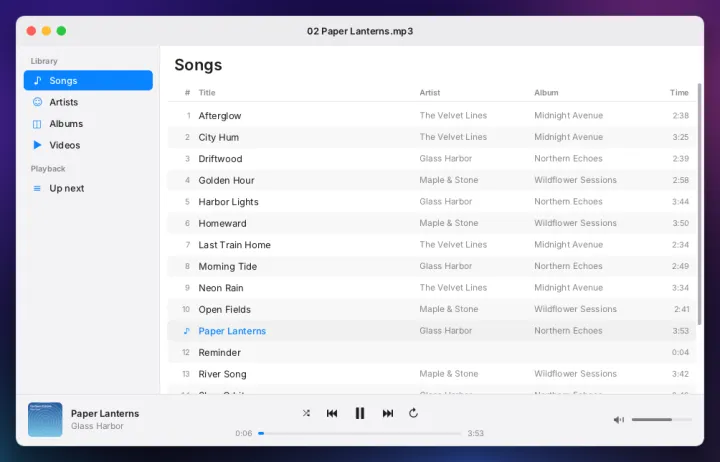The height and width of the screenshot is (462, 720).
Task: Select the song Driftwood
Action: pos(432,159)
